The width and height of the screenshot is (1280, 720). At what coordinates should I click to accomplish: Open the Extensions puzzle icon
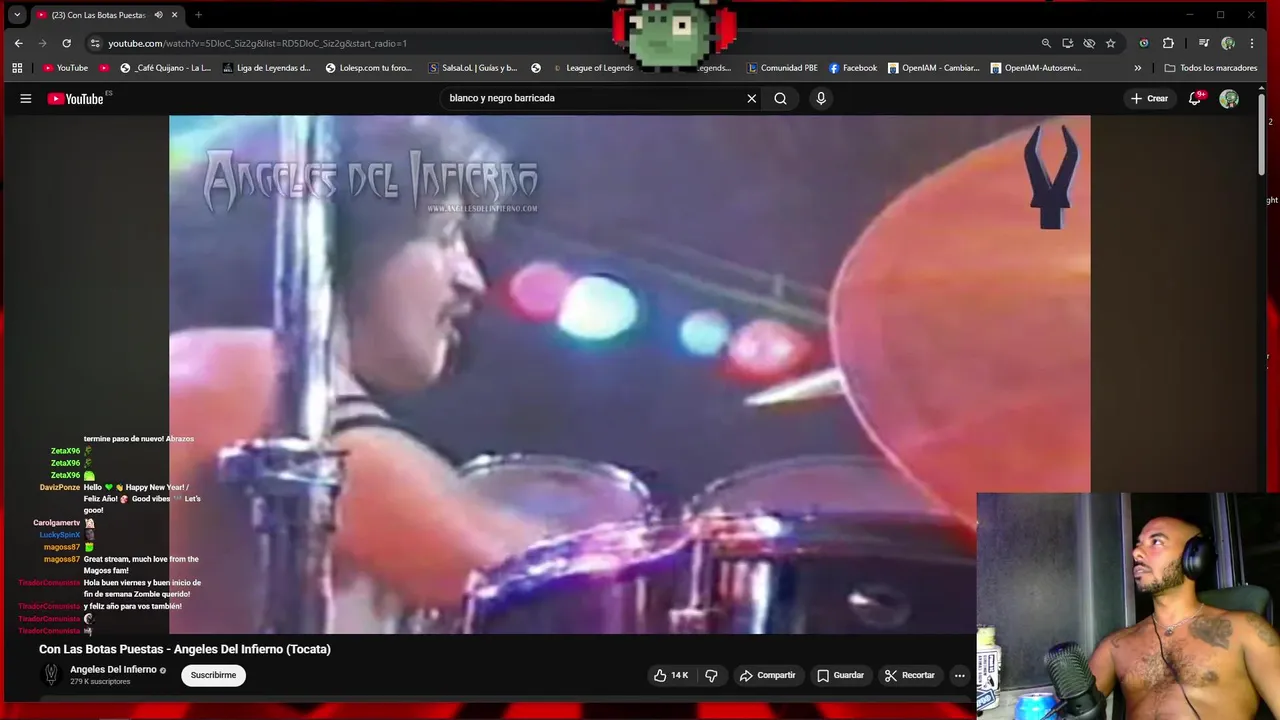(x=1168, y=43)
